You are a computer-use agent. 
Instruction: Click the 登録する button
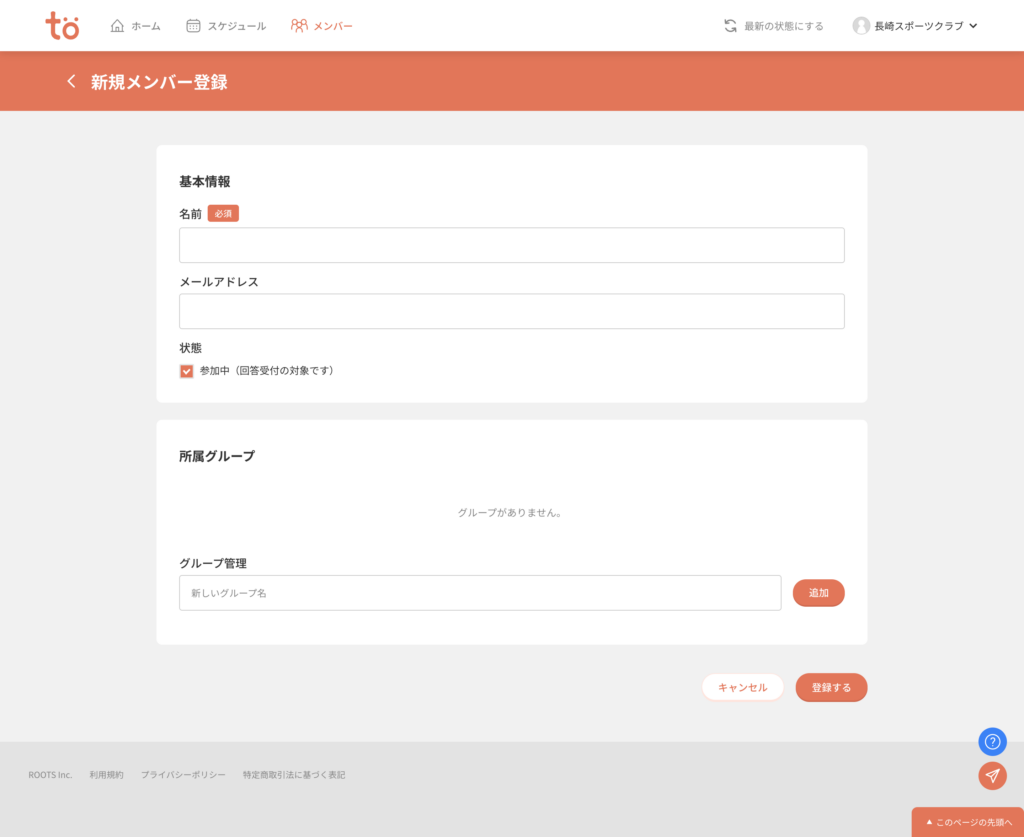click(831, 687)
